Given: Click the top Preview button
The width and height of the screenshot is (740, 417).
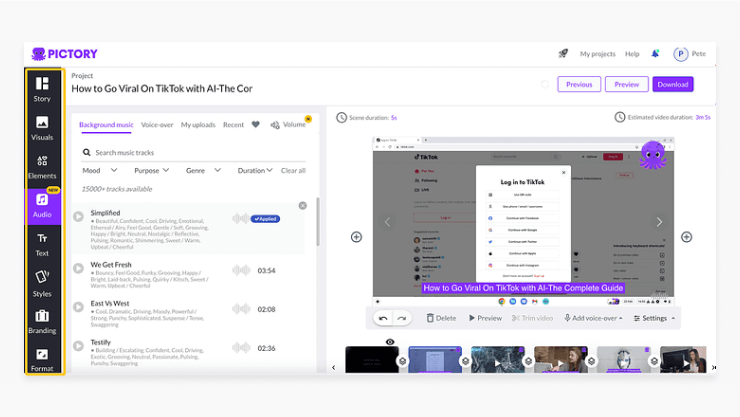Looking at the screenshot, I should [627, 84].
